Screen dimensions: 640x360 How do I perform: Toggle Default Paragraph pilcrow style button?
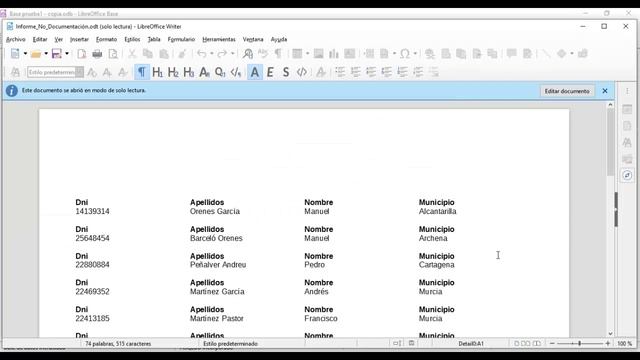142,72
